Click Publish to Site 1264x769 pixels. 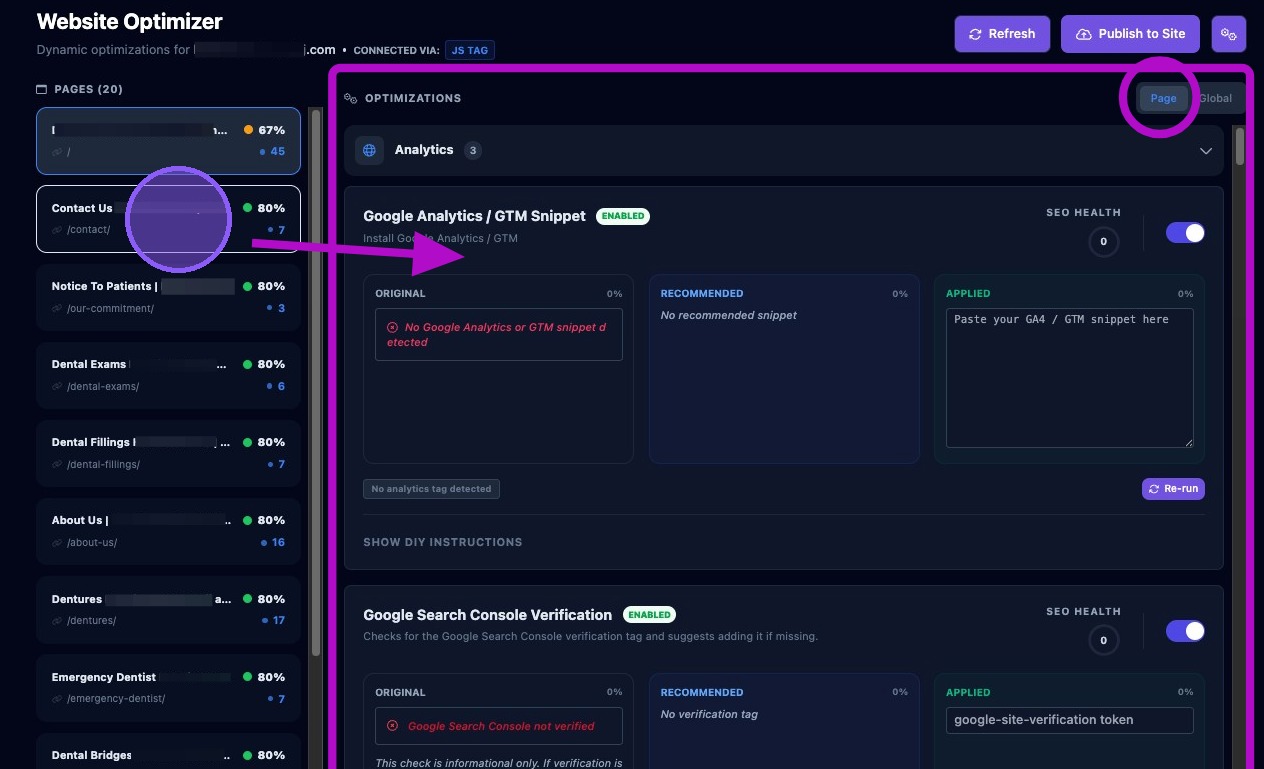pos(1130,34)
